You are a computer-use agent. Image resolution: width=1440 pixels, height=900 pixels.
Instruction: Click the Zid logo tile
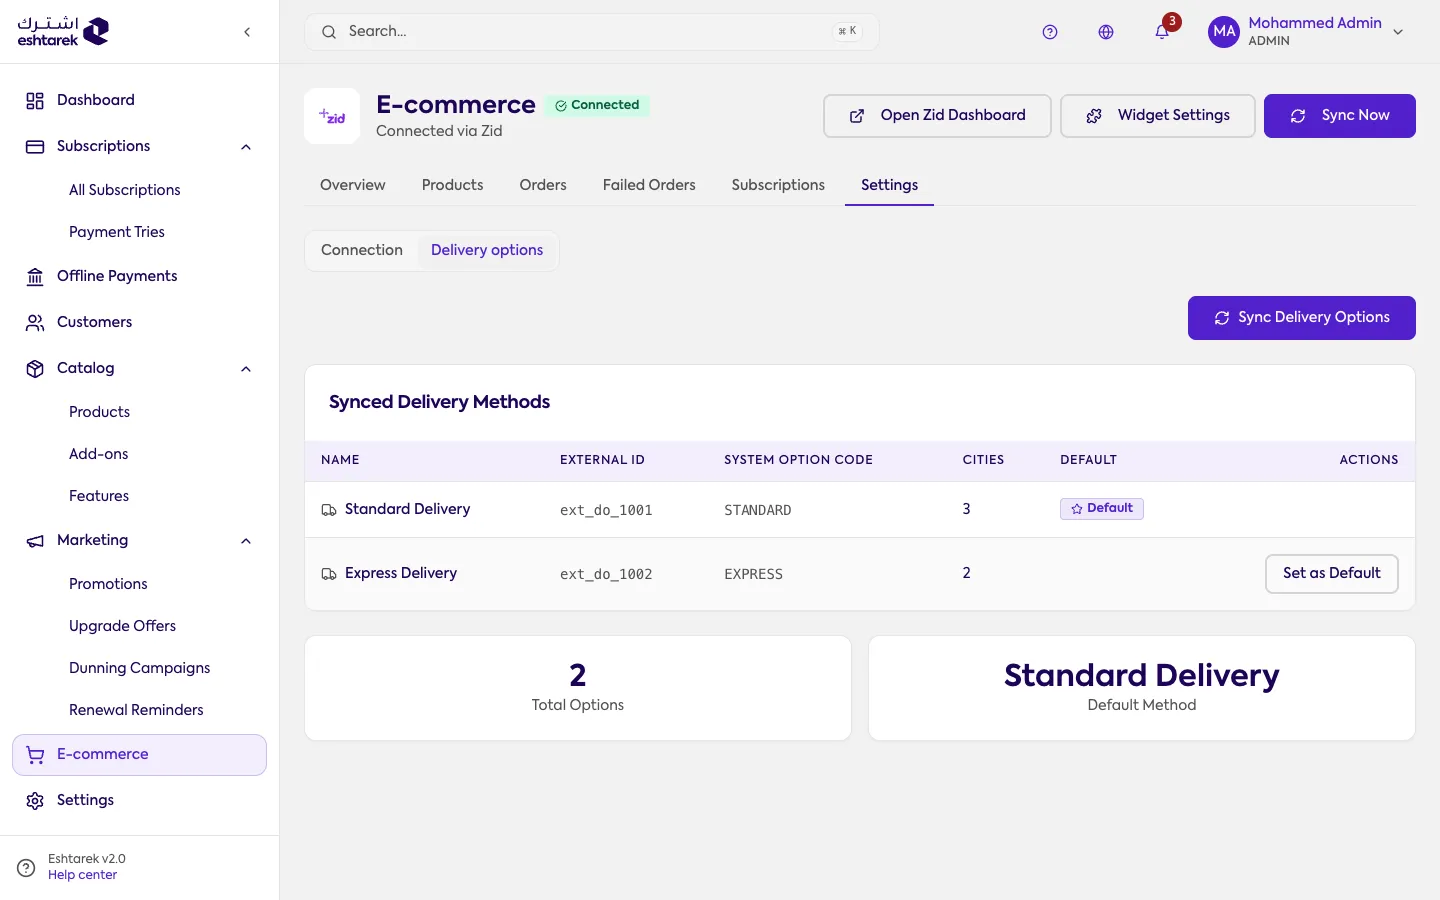pos(332,116)
